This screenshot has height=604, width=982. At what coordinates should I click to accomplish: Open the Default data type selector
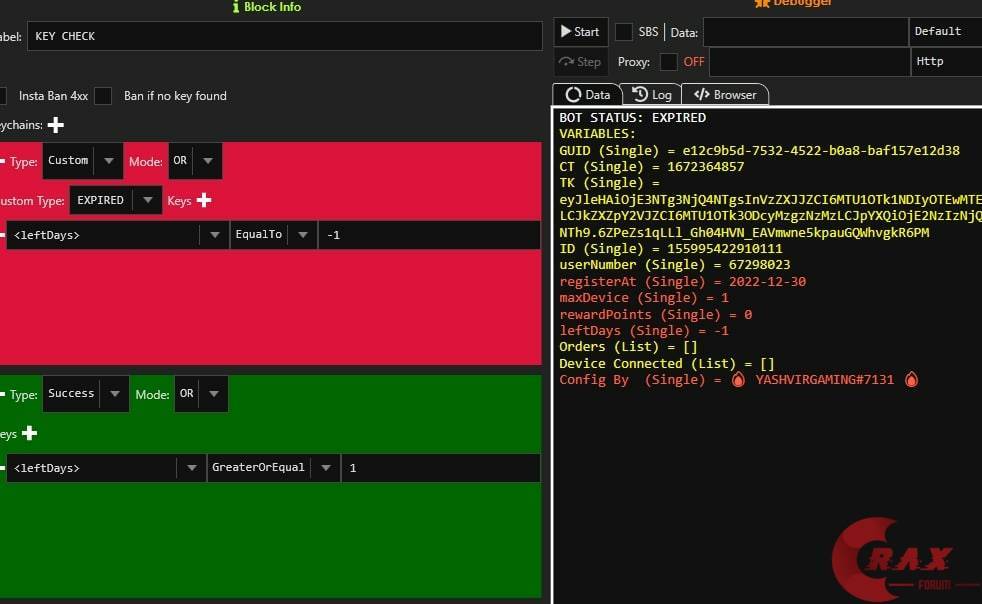[946, 32]
